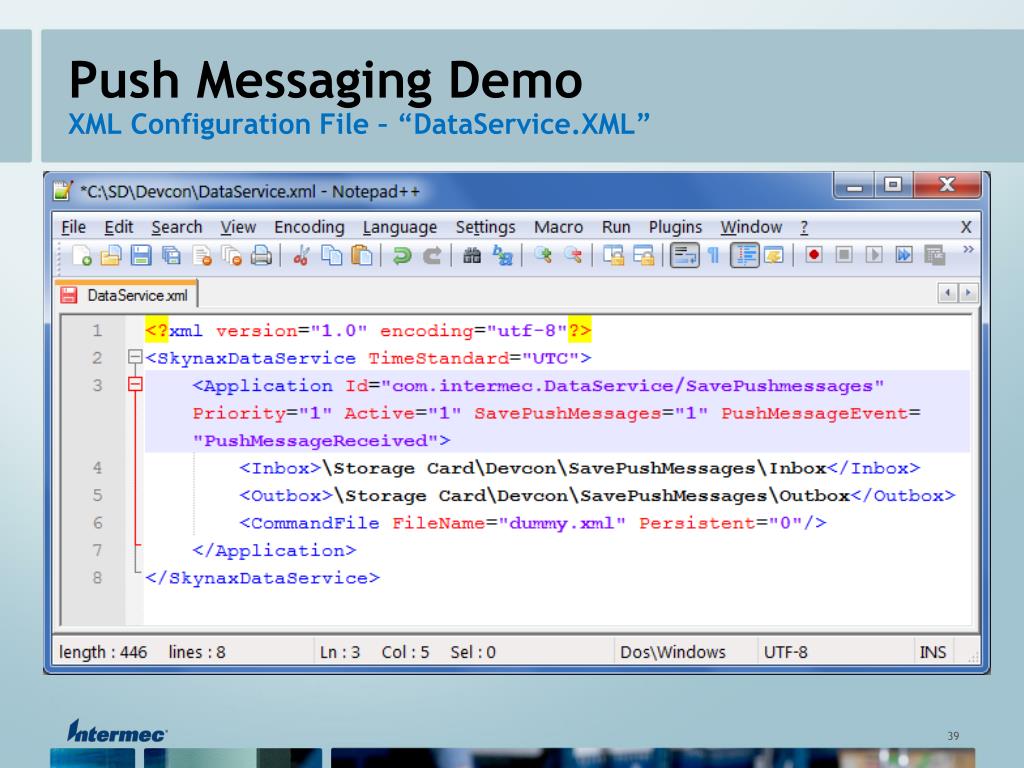Create a new file with New icon
Screen dimensions: 1024x768
pyautogui.click(x=82, y=255)
